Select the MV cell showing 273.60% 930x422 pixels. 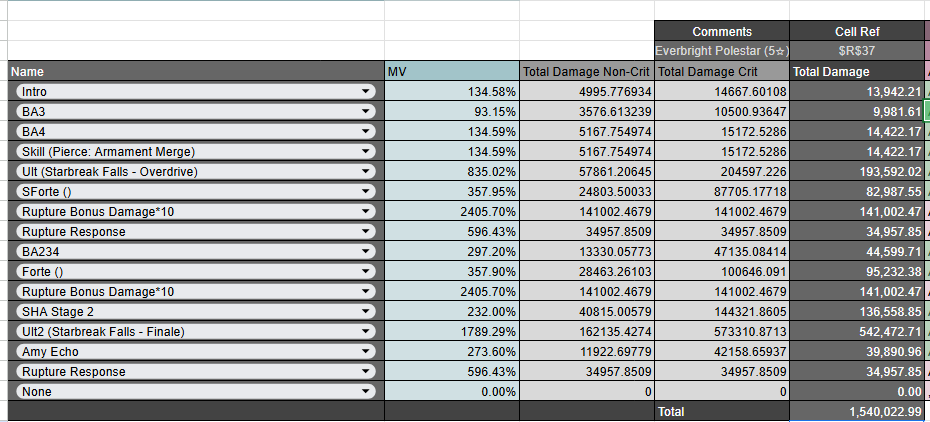click(x=452, y=352)
